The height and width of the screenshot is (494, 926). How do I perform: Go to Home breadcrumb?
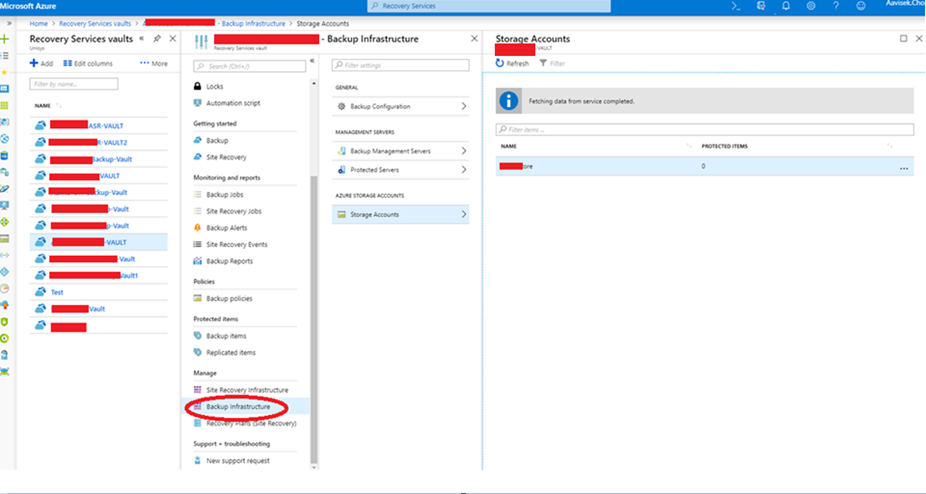38,24
